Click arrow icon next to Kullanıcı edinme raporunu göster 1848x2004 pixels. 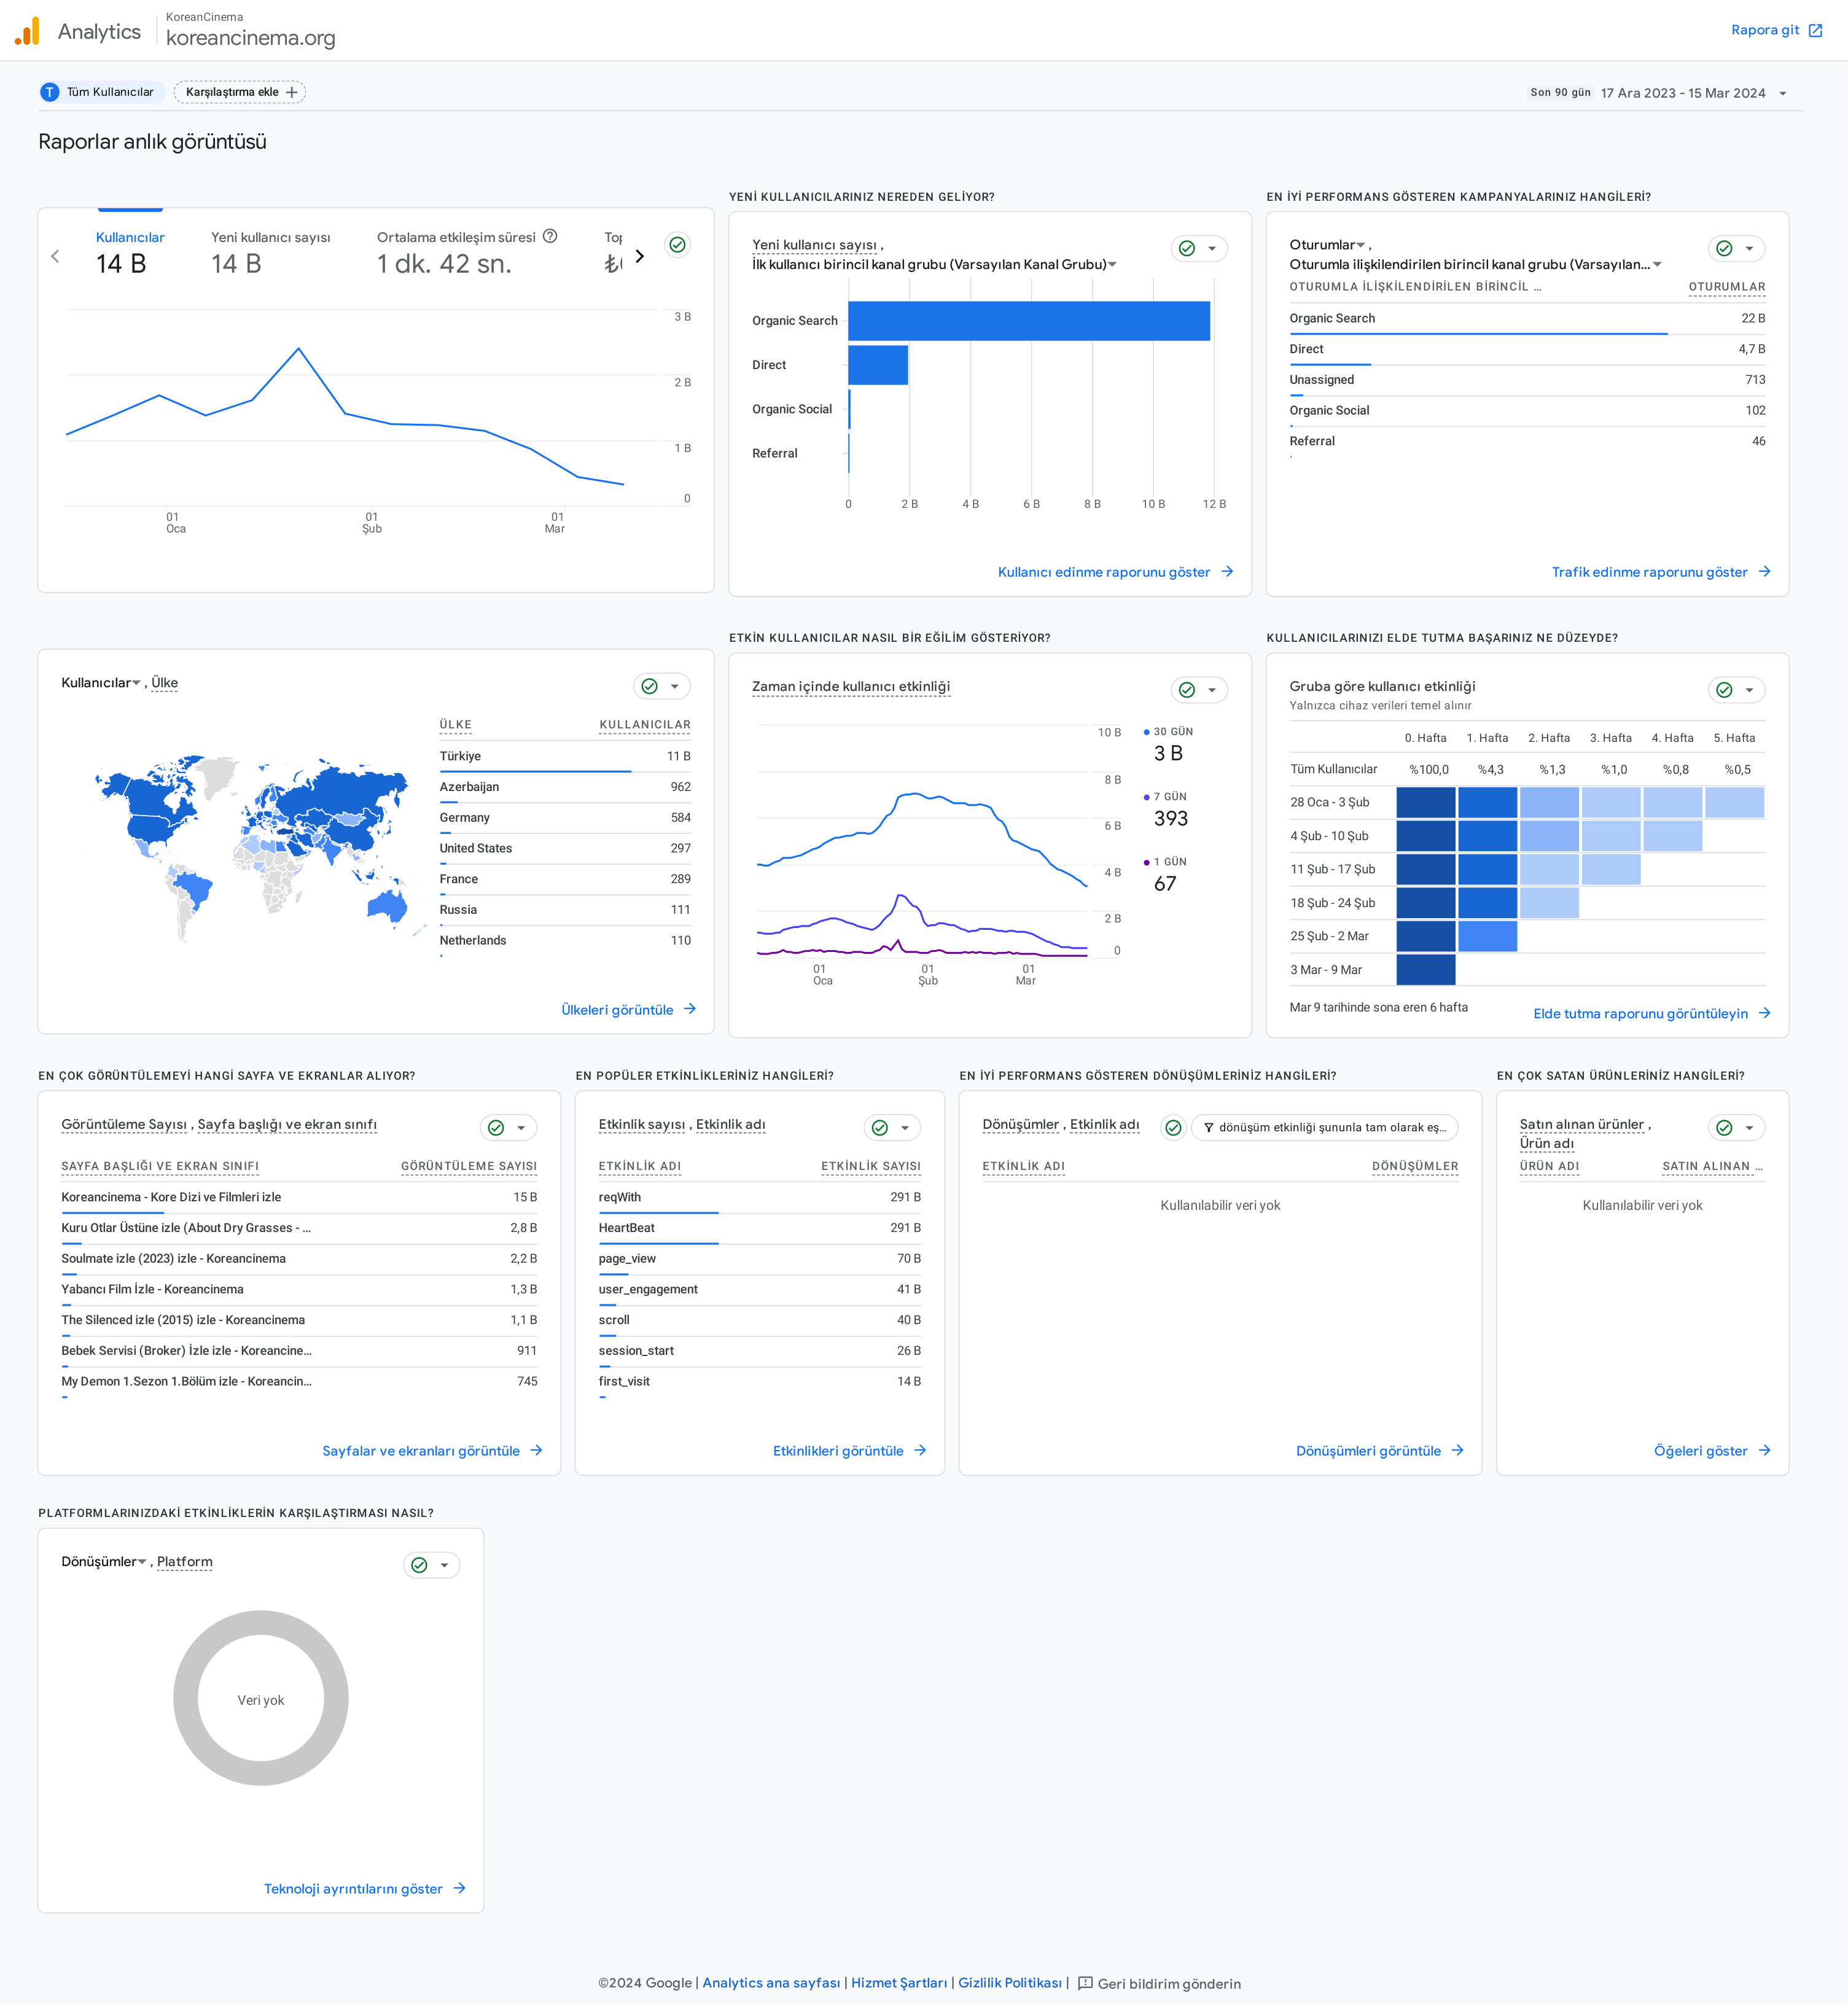pyautogui.click(x=1227, y=572)
